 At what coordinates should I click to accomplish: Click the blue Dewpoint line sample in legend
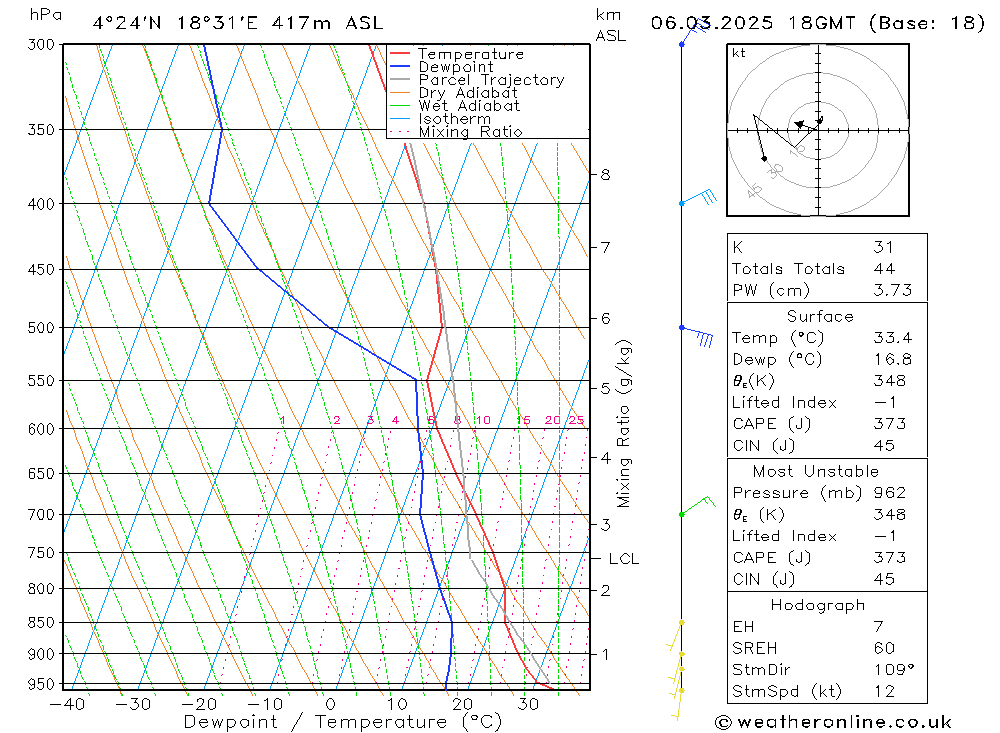(399, 66)
